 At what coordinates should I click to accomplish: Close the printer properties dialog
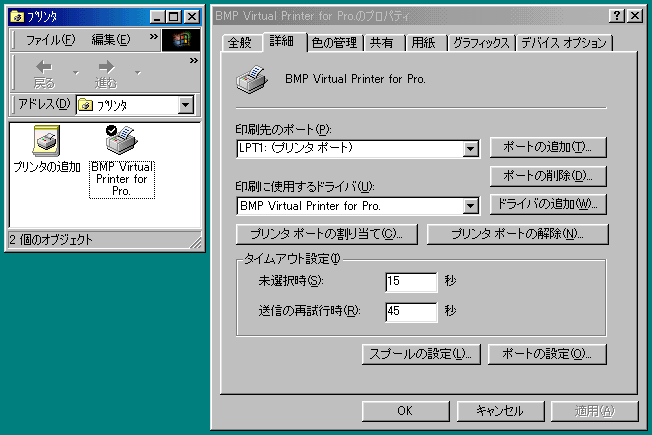pos(635,16)
